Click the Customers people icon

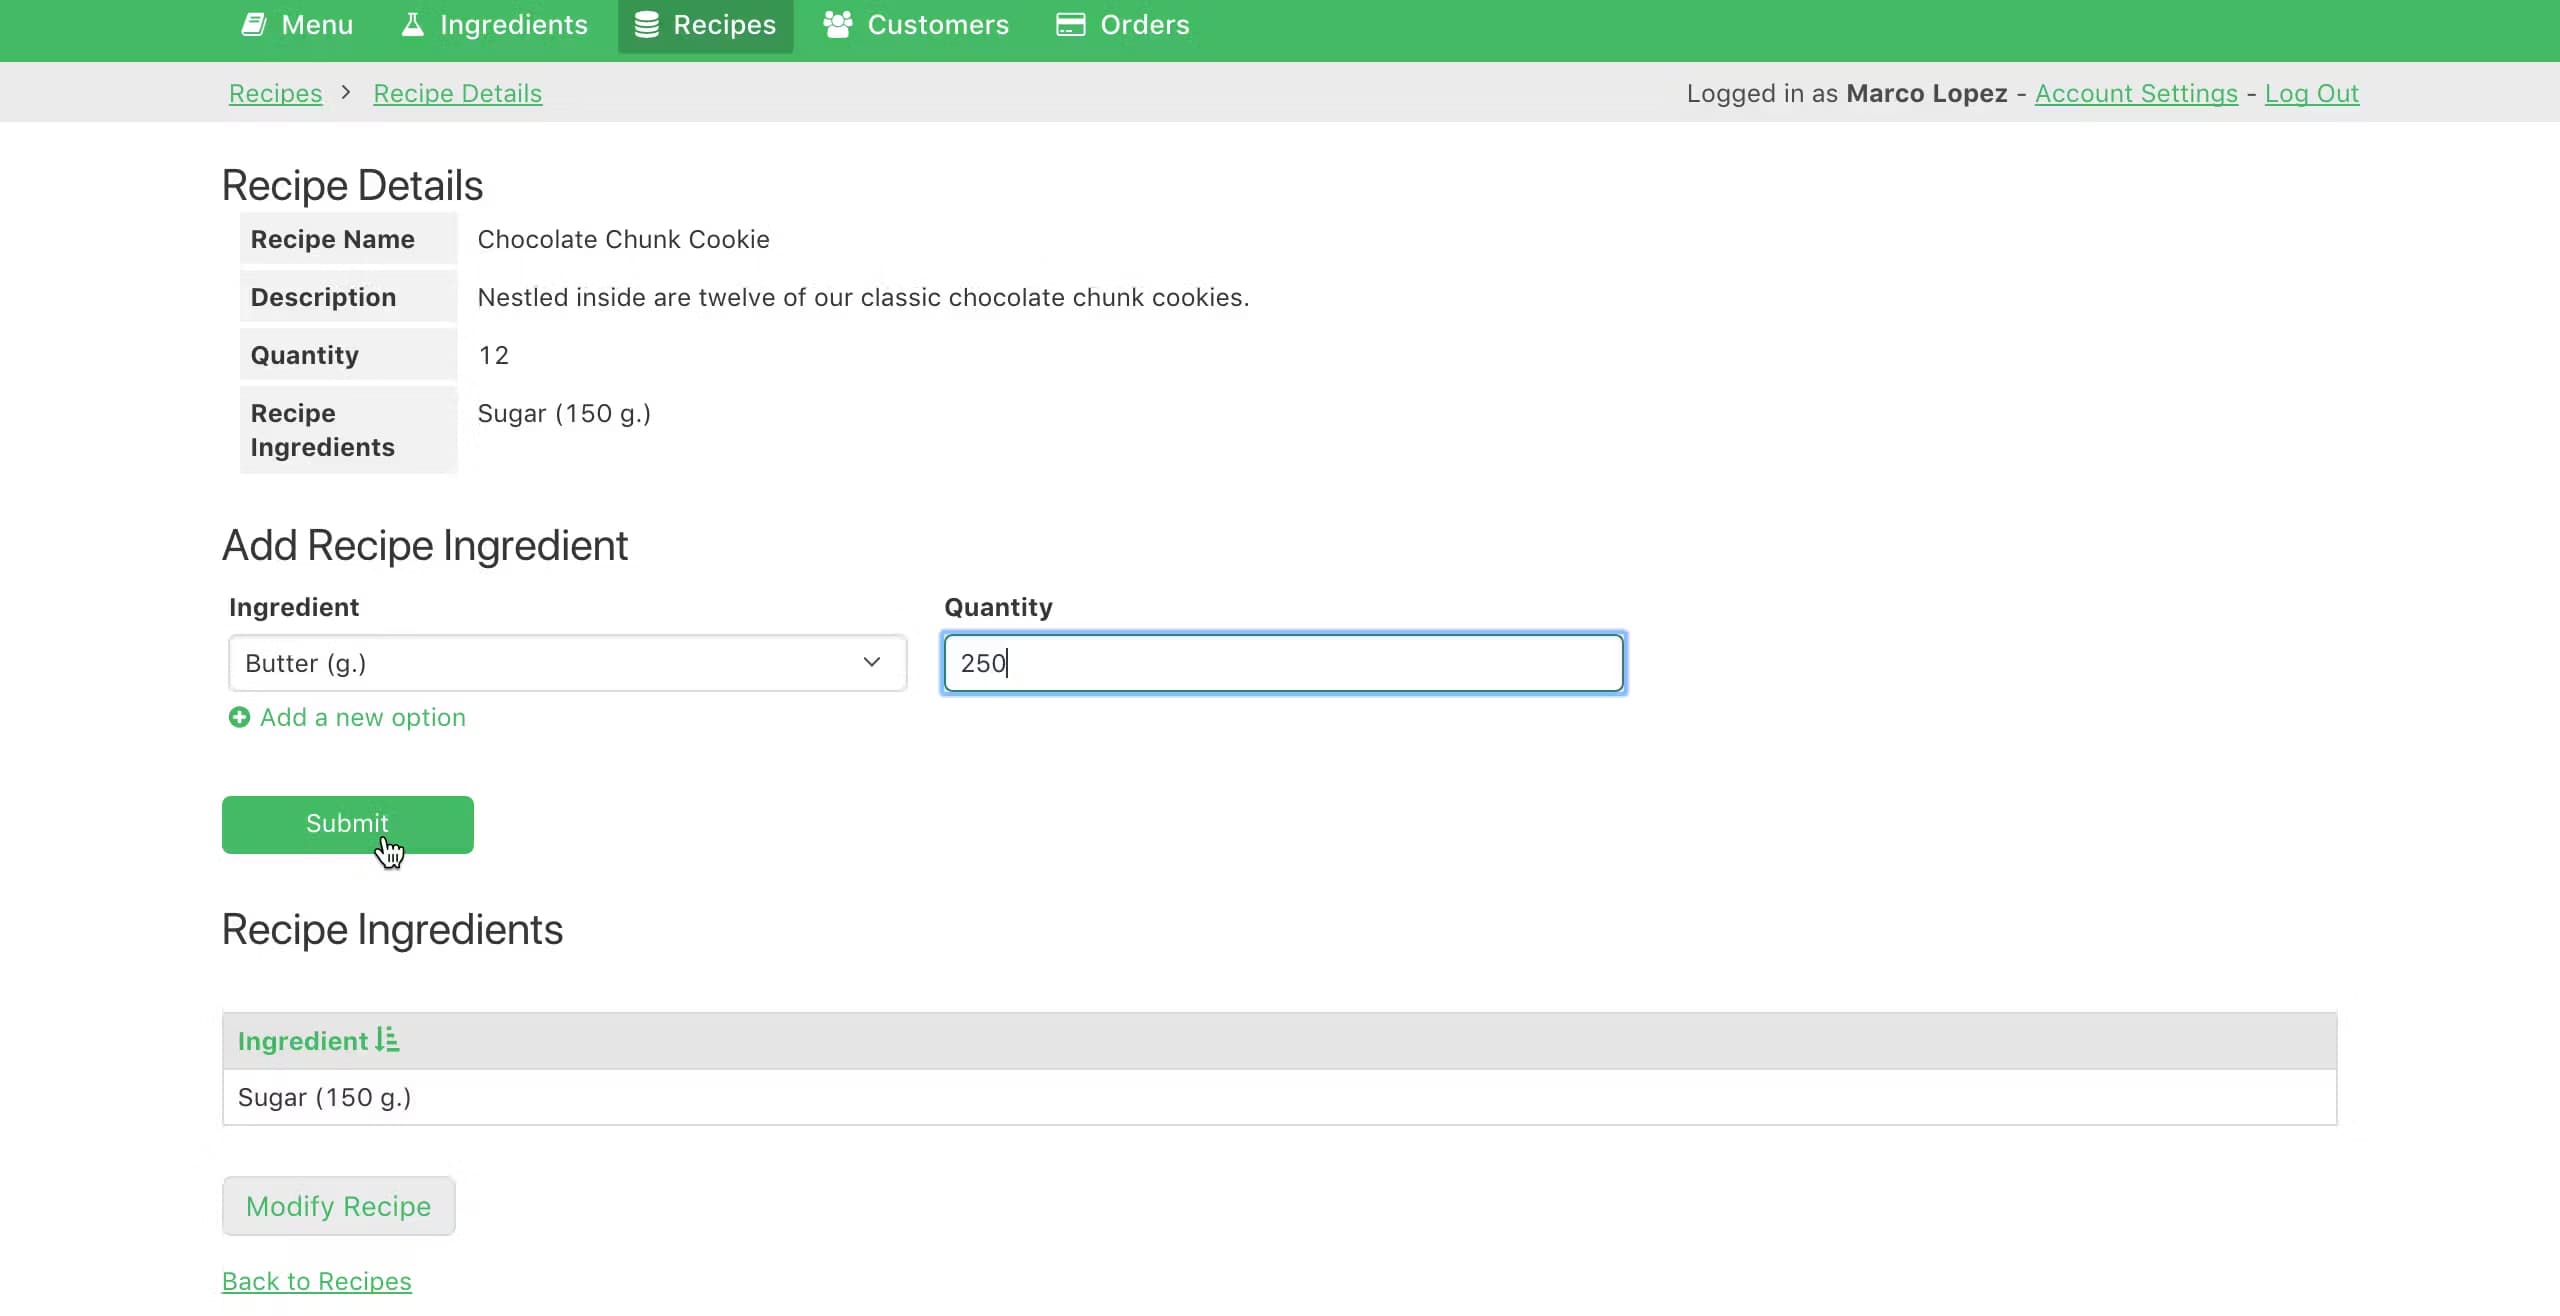point(838,25)
